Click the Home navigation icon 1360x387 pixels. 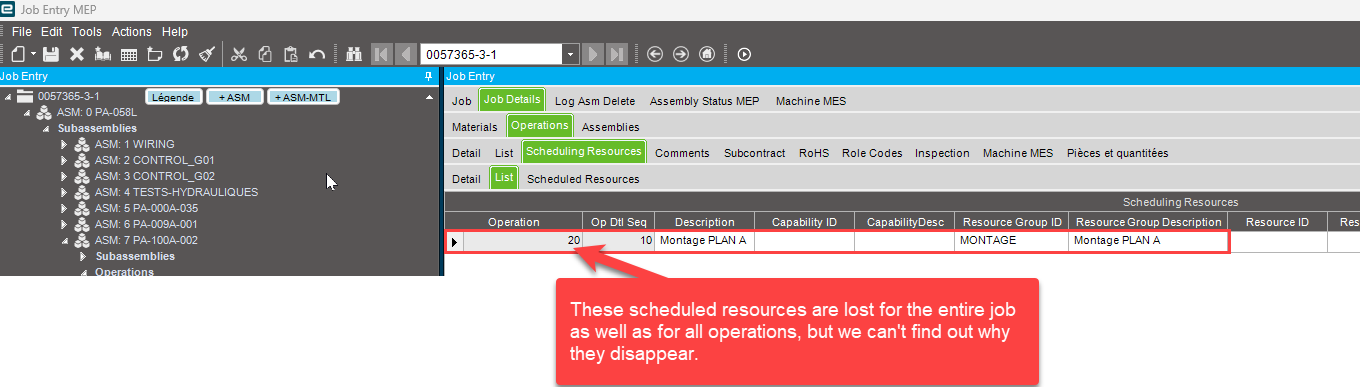(x=707, y=54)
